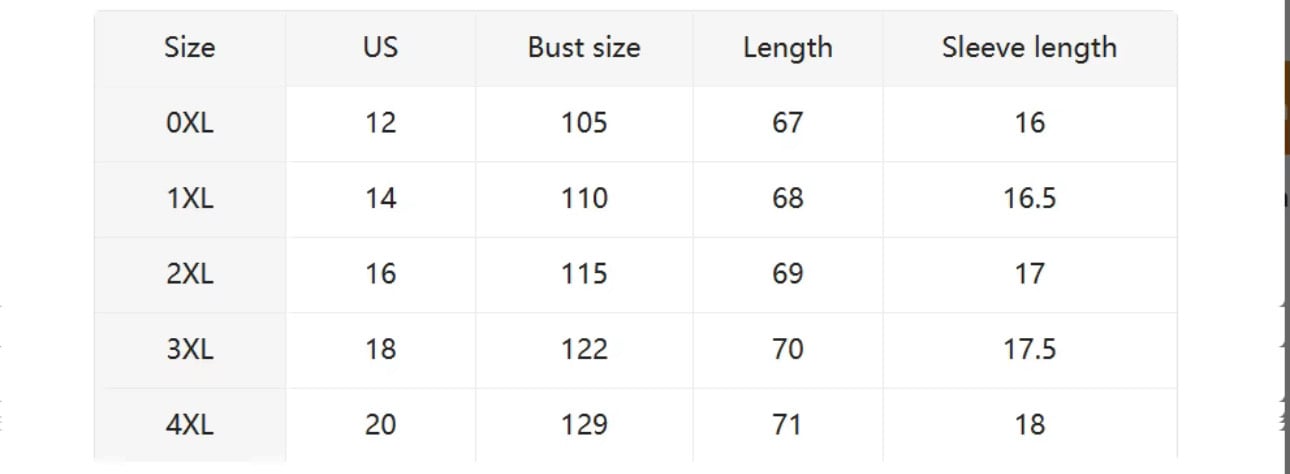Click US size value 20
1290x474 pixels.
pyautogui.click(x=380, y=425)
